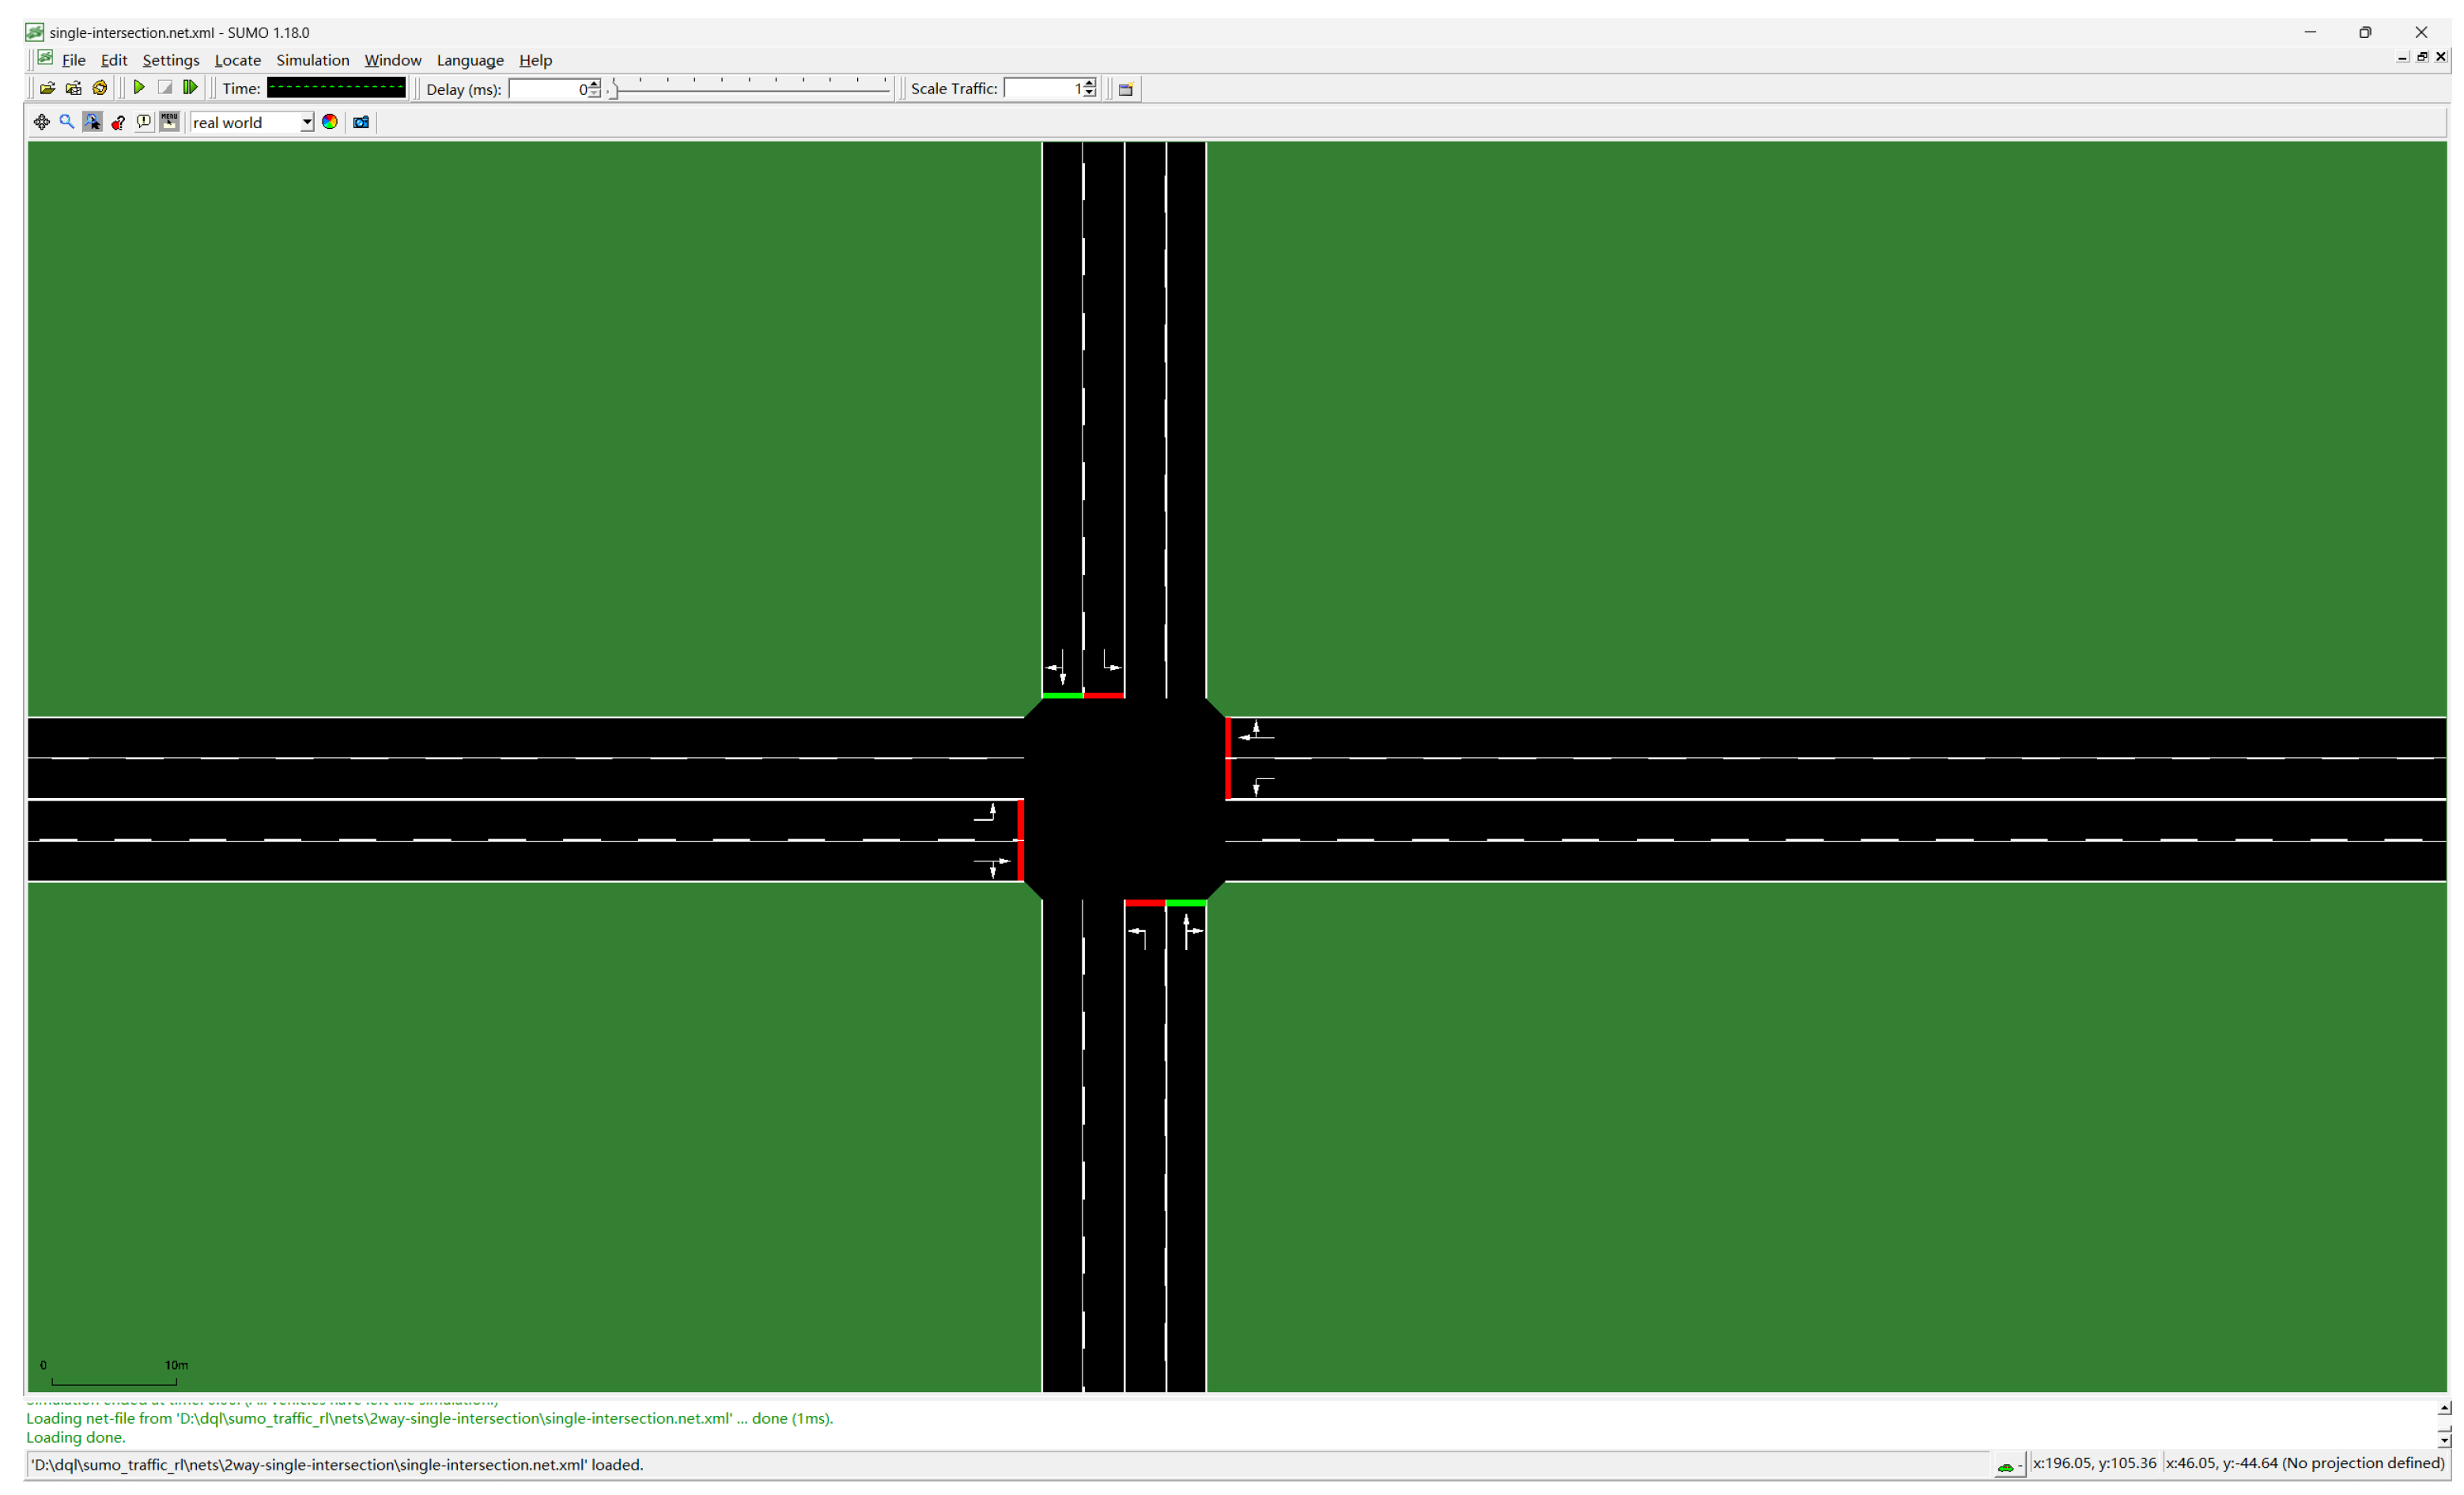The width and height of the screenshot is (2464, 1495).
Task: Click the camera screenshot icon
Action: pyautogui.click(x=361, y=122)
